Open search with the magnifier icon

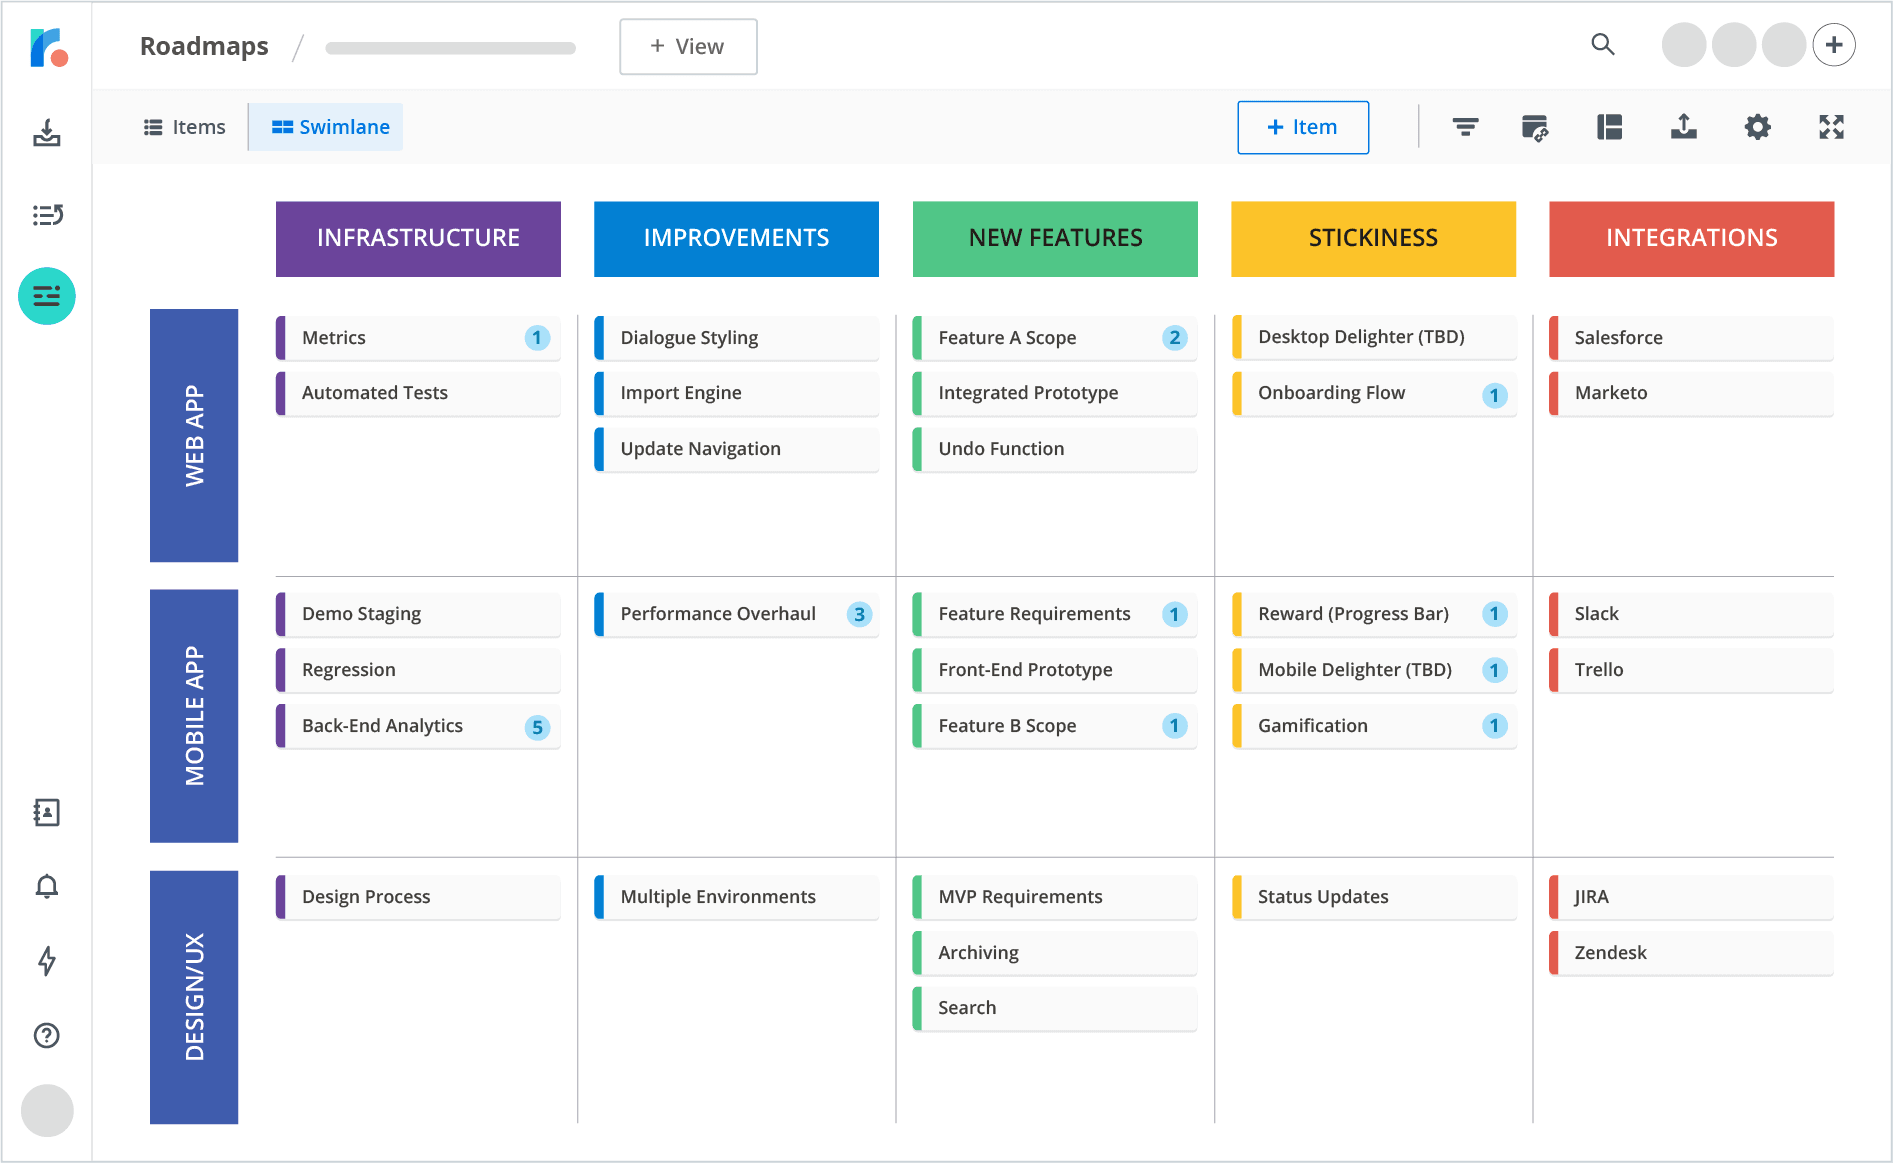tap(1603, 45)
